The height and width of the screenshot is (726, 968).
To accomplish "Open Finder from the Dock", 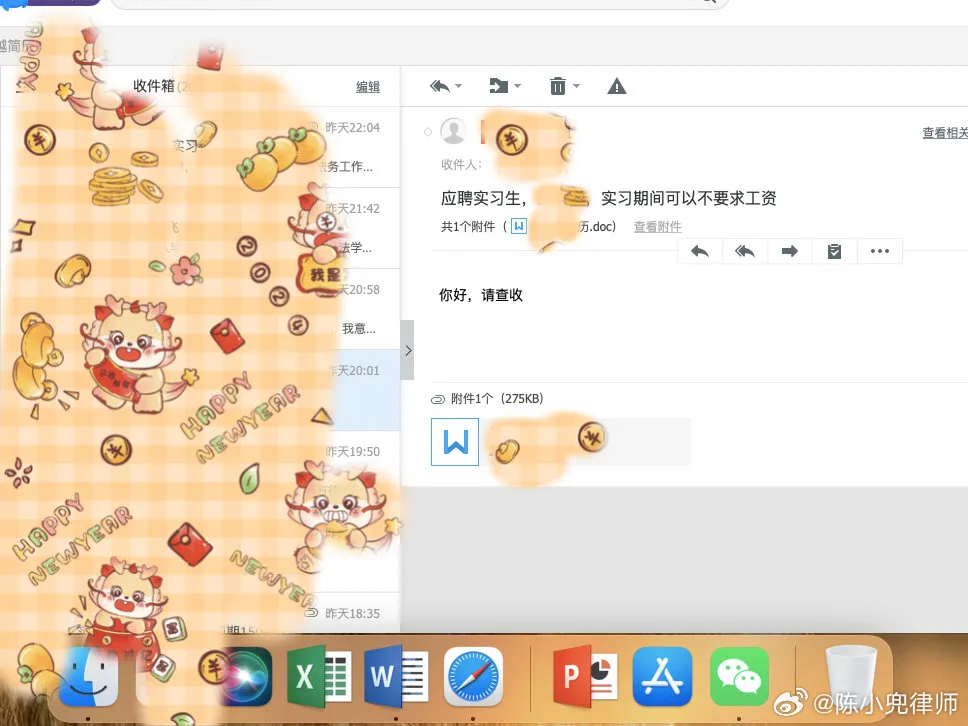I will 88,677.
